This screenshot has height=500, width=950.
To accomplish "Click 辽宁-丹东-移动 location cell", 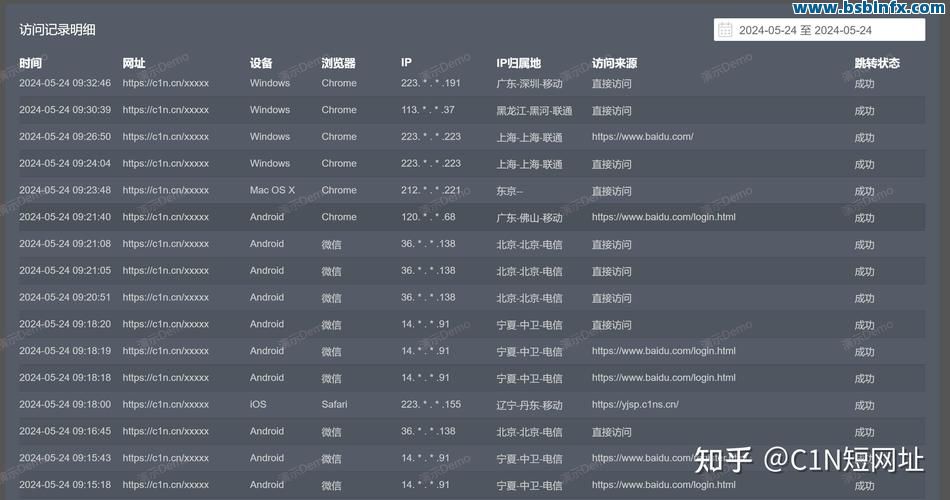I will click(x=529, y=405).
